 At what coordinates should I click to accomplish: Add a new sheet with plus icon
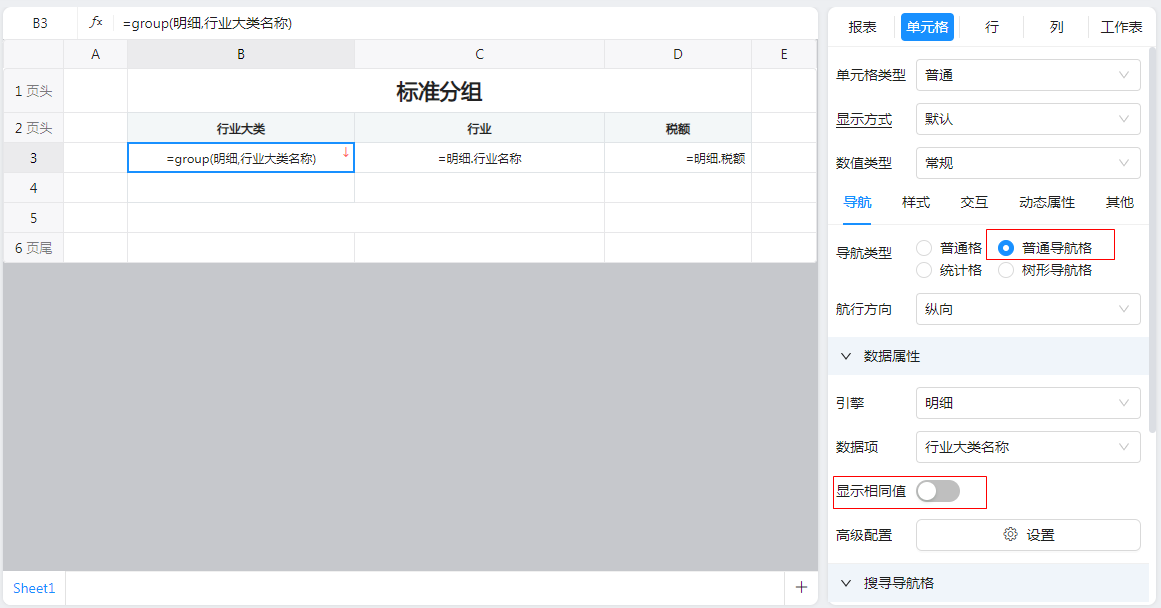pyautogui.click(x=800, y=588)
